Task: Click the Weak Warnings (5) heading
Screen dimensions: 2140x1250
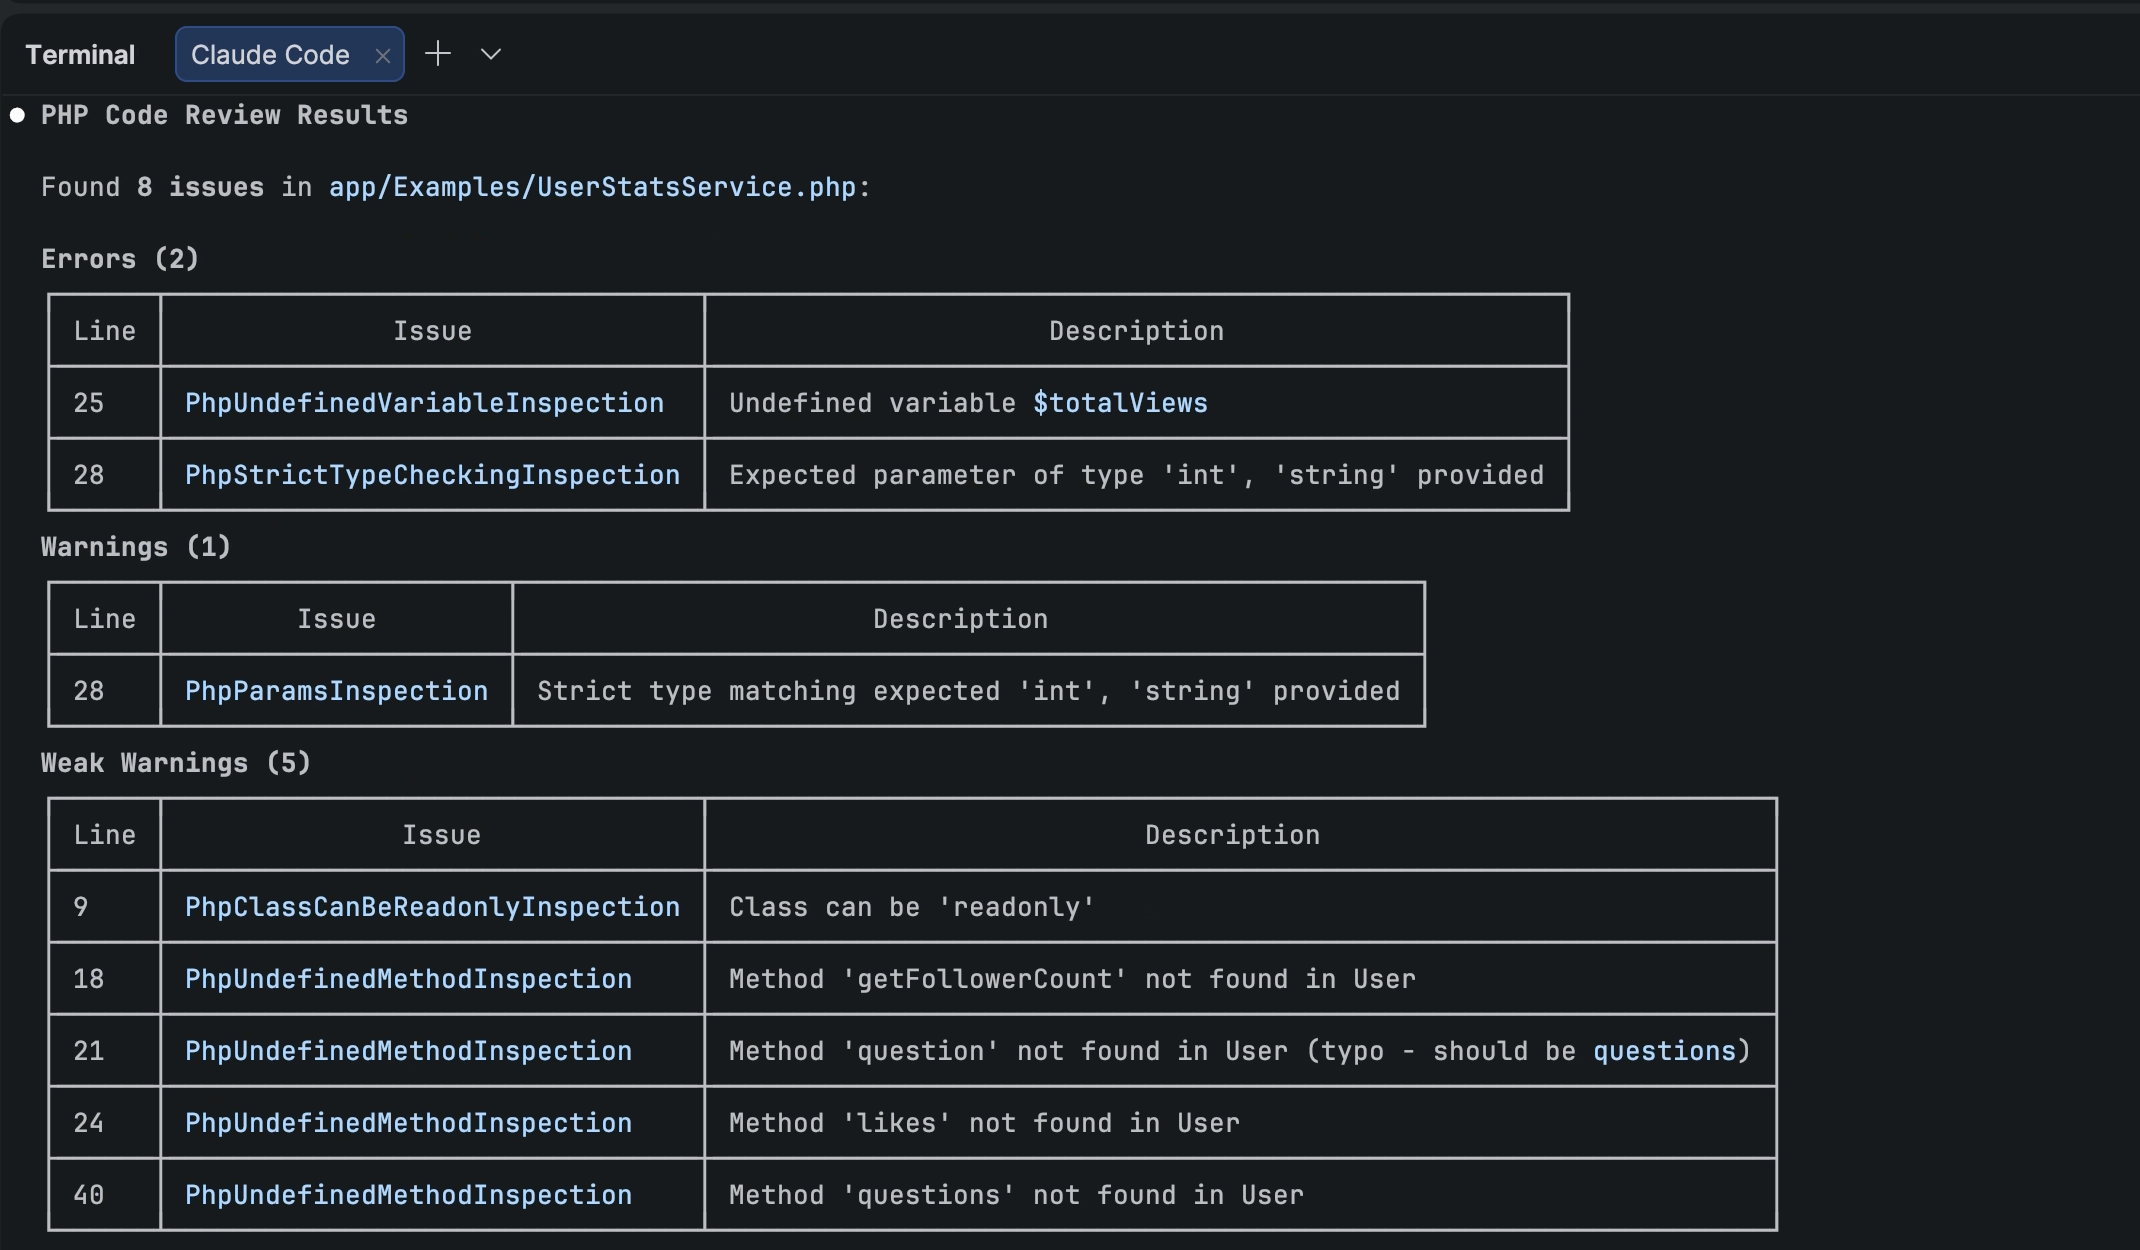Action: pos(176,763)
